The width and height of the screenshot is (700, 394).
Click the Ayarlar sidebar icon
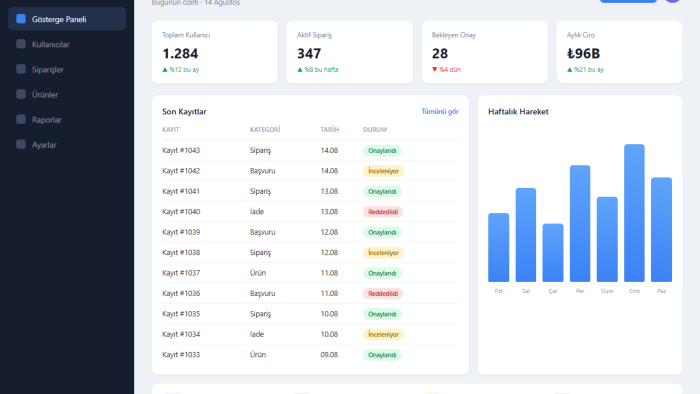[x=21, y=144]
